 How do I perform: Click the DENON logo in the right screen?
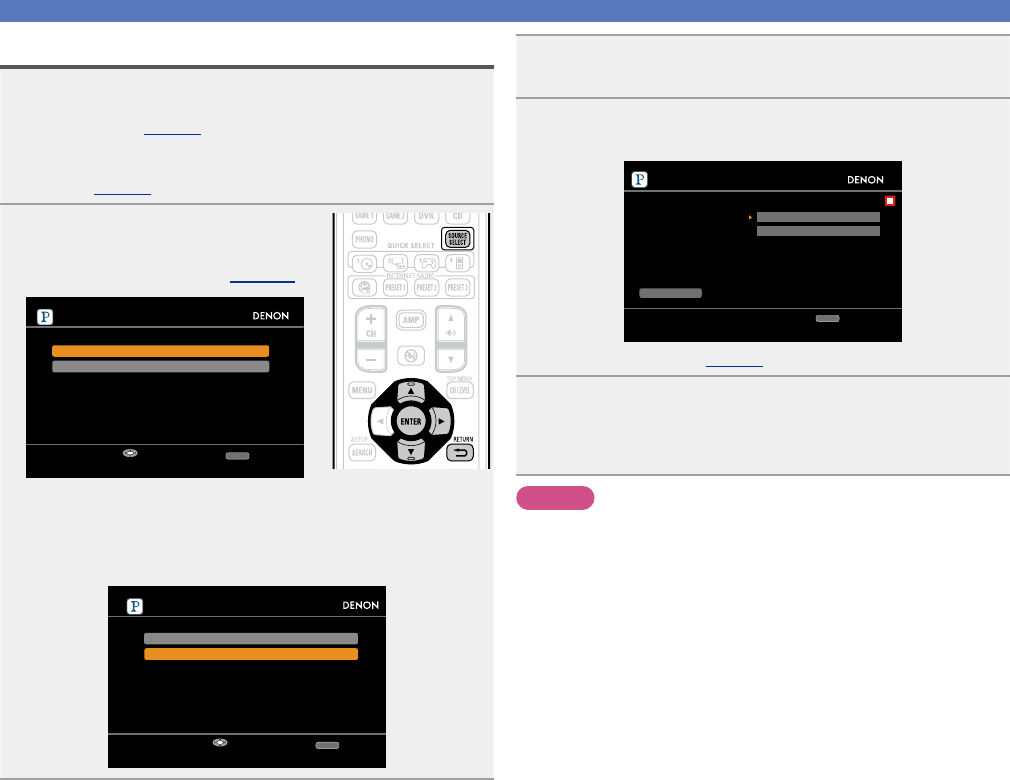point(865,180)
